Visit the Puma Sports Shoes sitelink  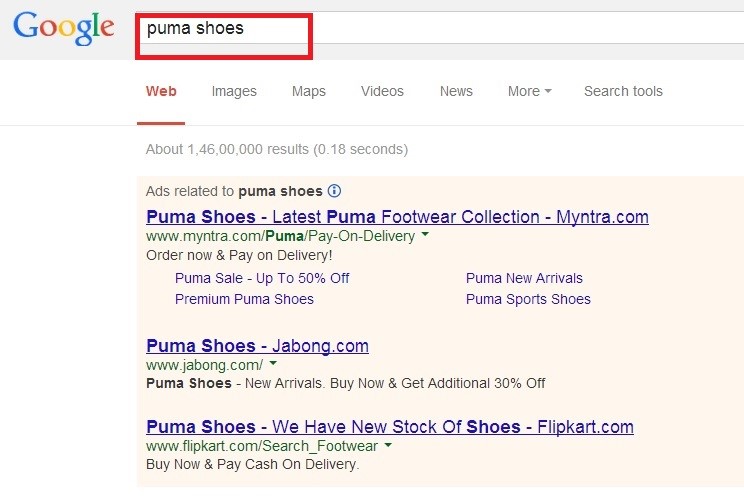click(528, 299)
